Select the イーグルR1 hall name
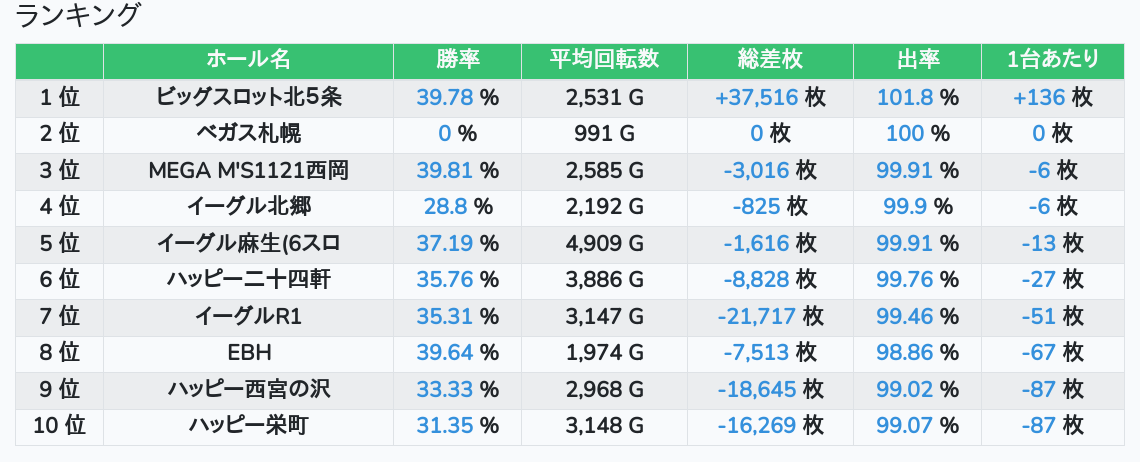The image size is (1140, 462). (249, 317)
